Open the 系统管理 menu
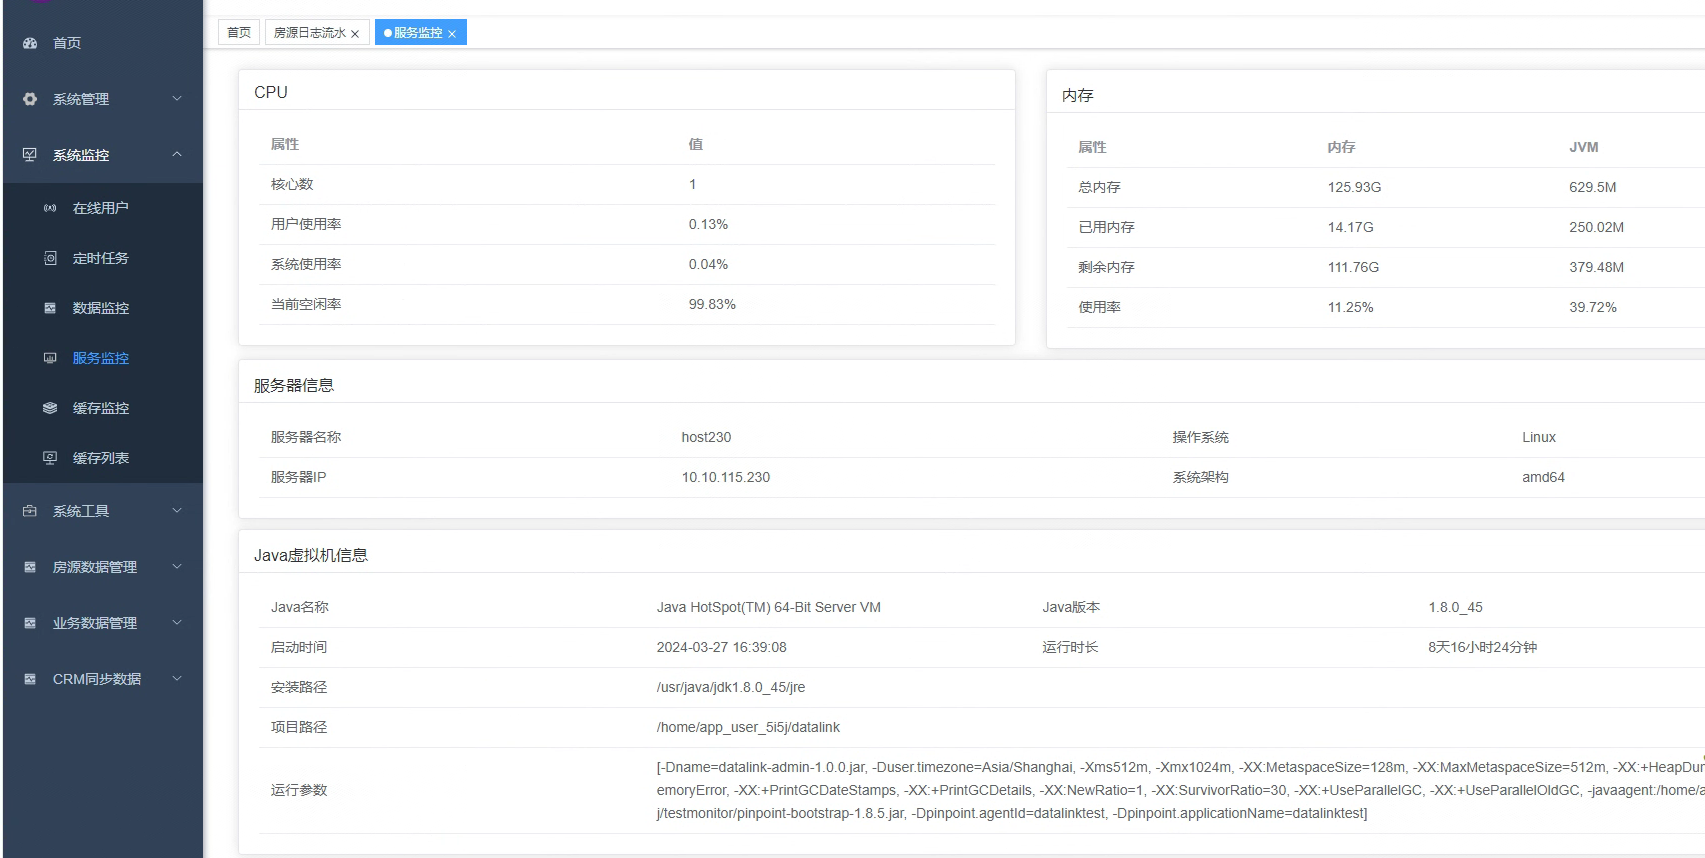The image size is (1705, 858). 103,99
